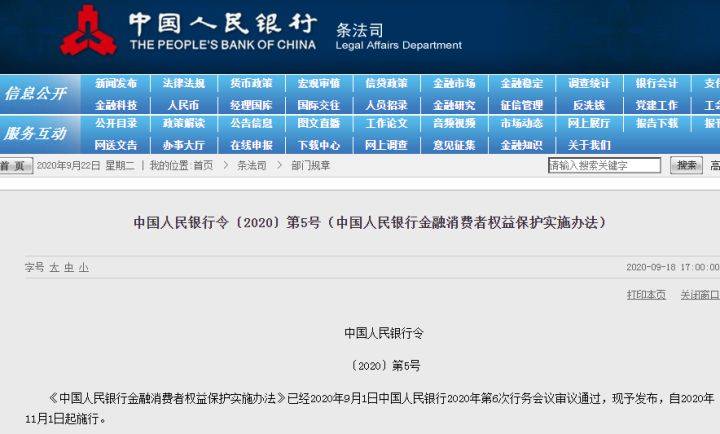Open the 新闻发布 menu item
The width and height of the screenshot is (720, 434).
point(116,83)
